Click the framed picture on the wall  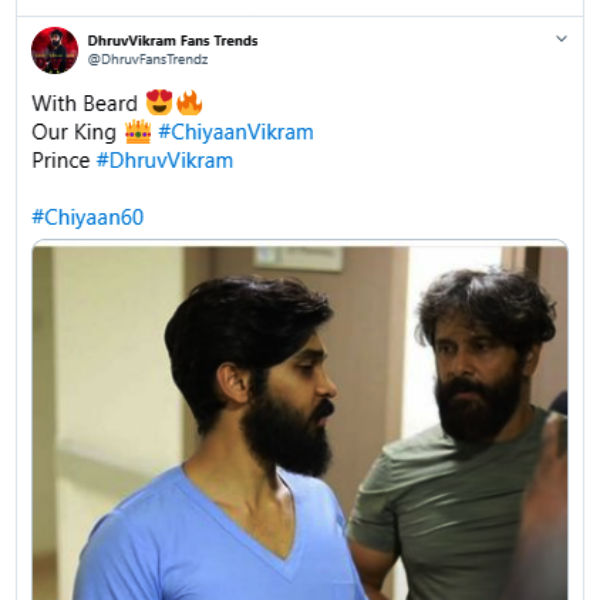coord(299,258)
